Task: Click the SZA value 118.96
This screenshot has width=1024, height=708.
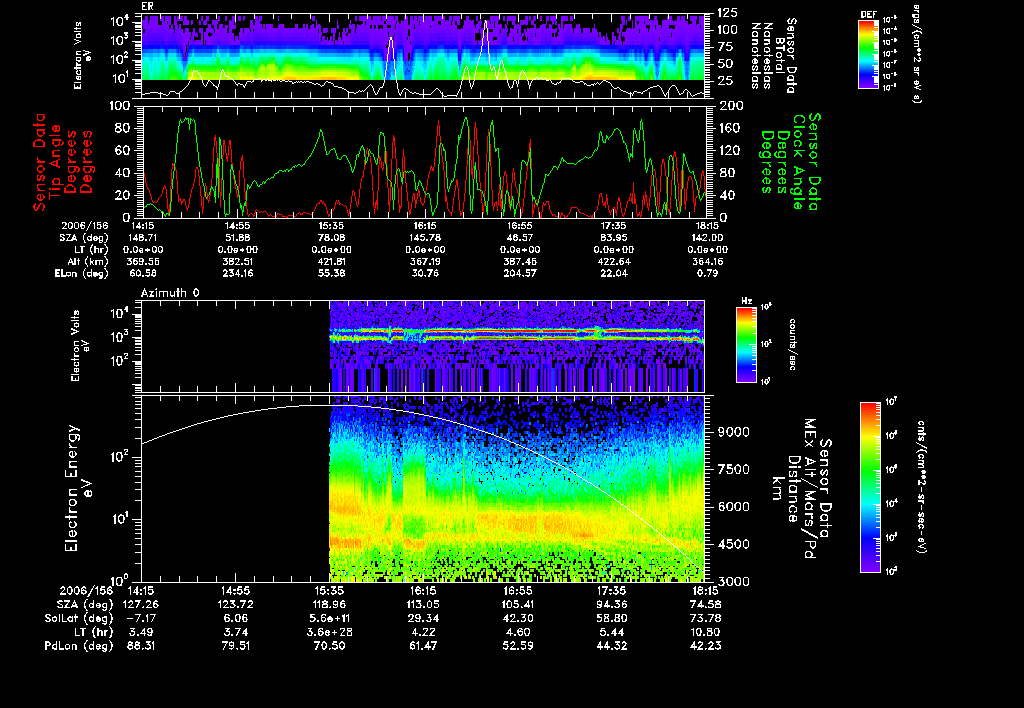Action: 330,605
